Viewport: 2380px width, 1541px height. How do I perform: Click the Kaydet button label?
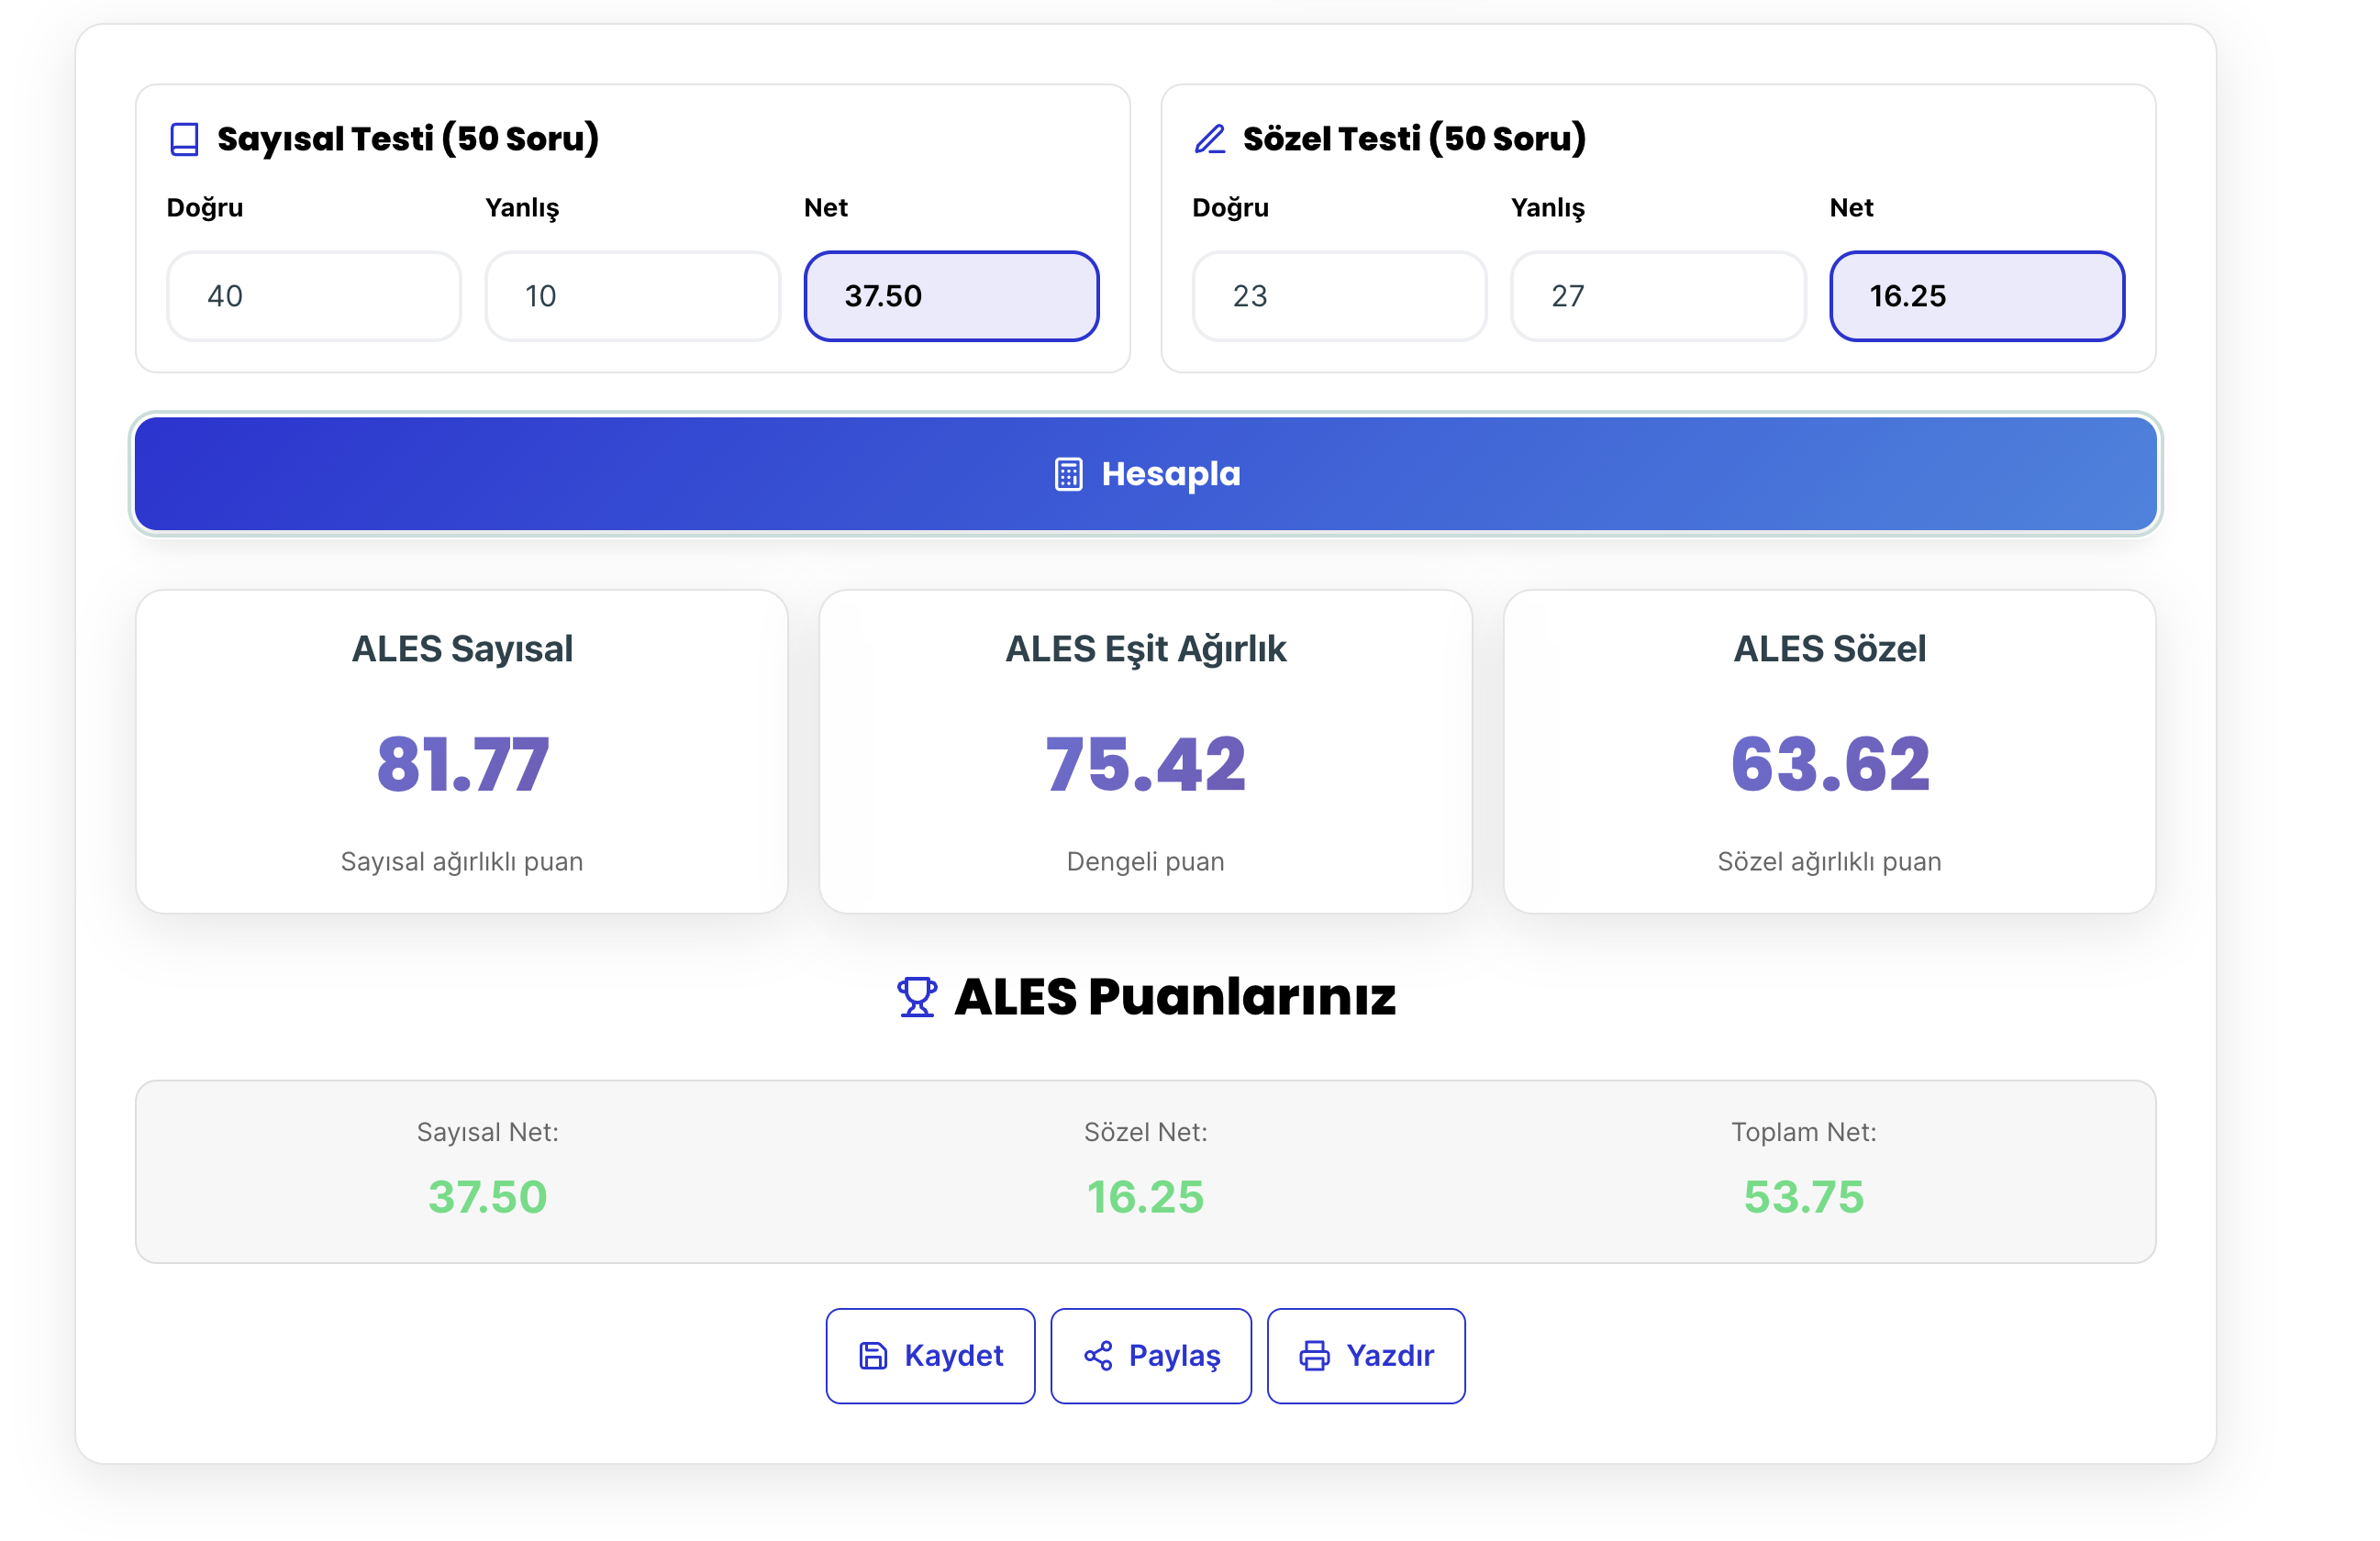[953, 1356]
